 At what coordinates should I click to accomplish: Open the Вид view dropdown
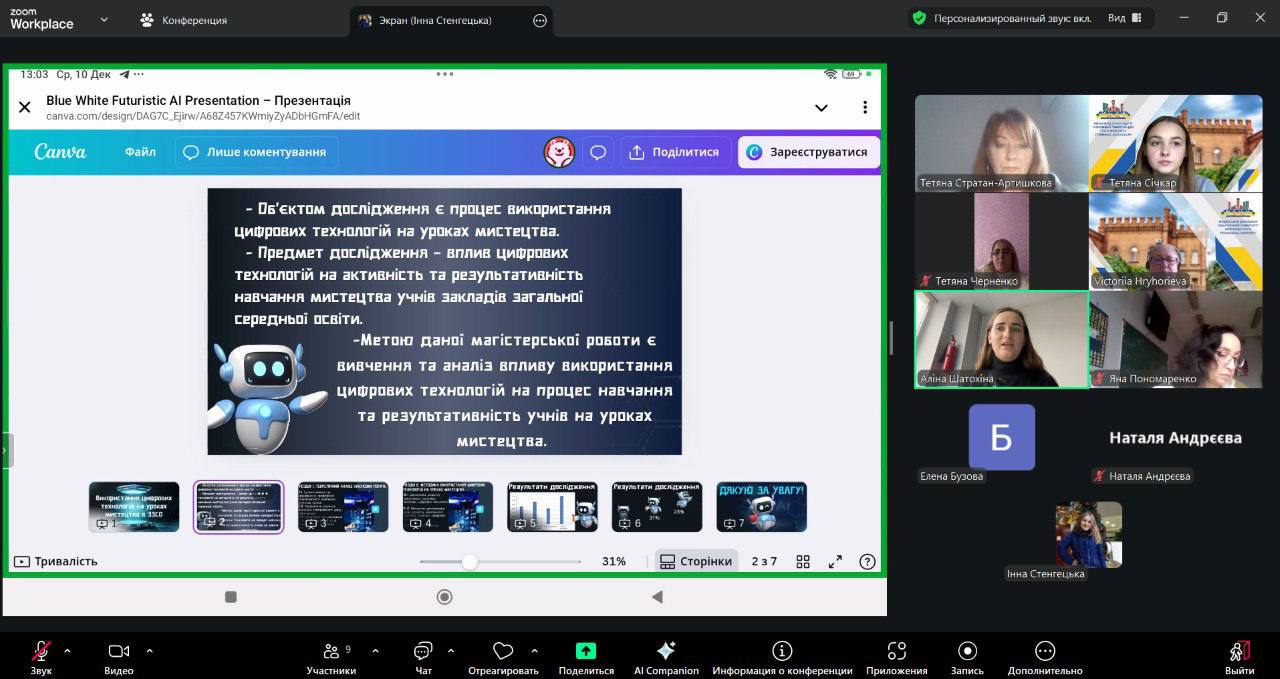(x=1125, y=18)
